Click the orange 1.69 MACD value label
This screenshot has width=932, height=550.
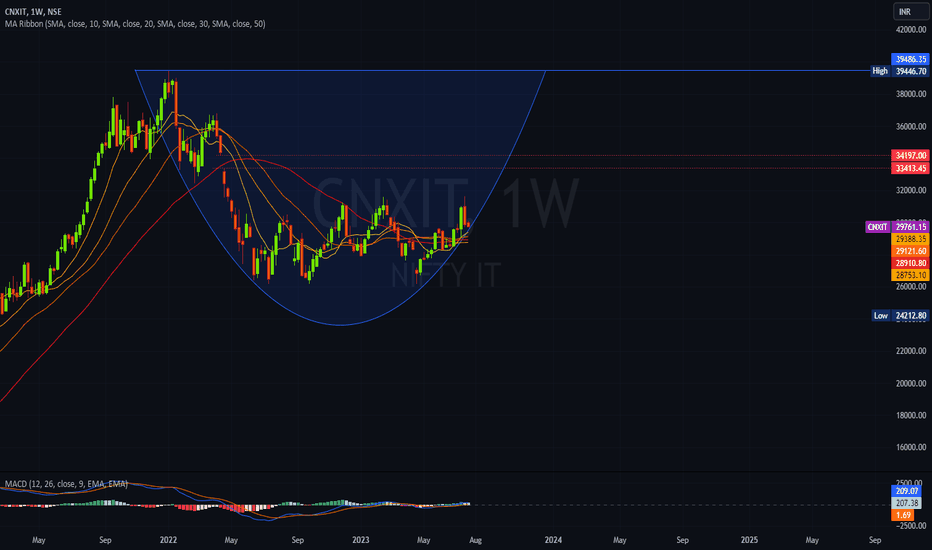point(903,515)
